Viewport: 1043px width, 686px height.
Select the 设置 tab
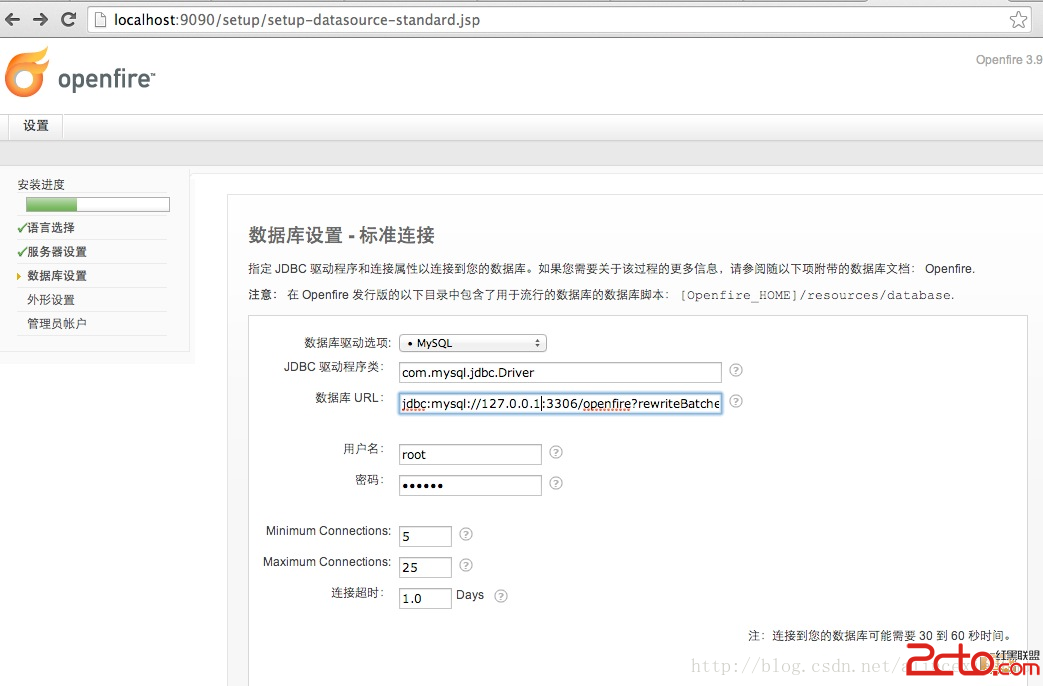click(36, 126)
